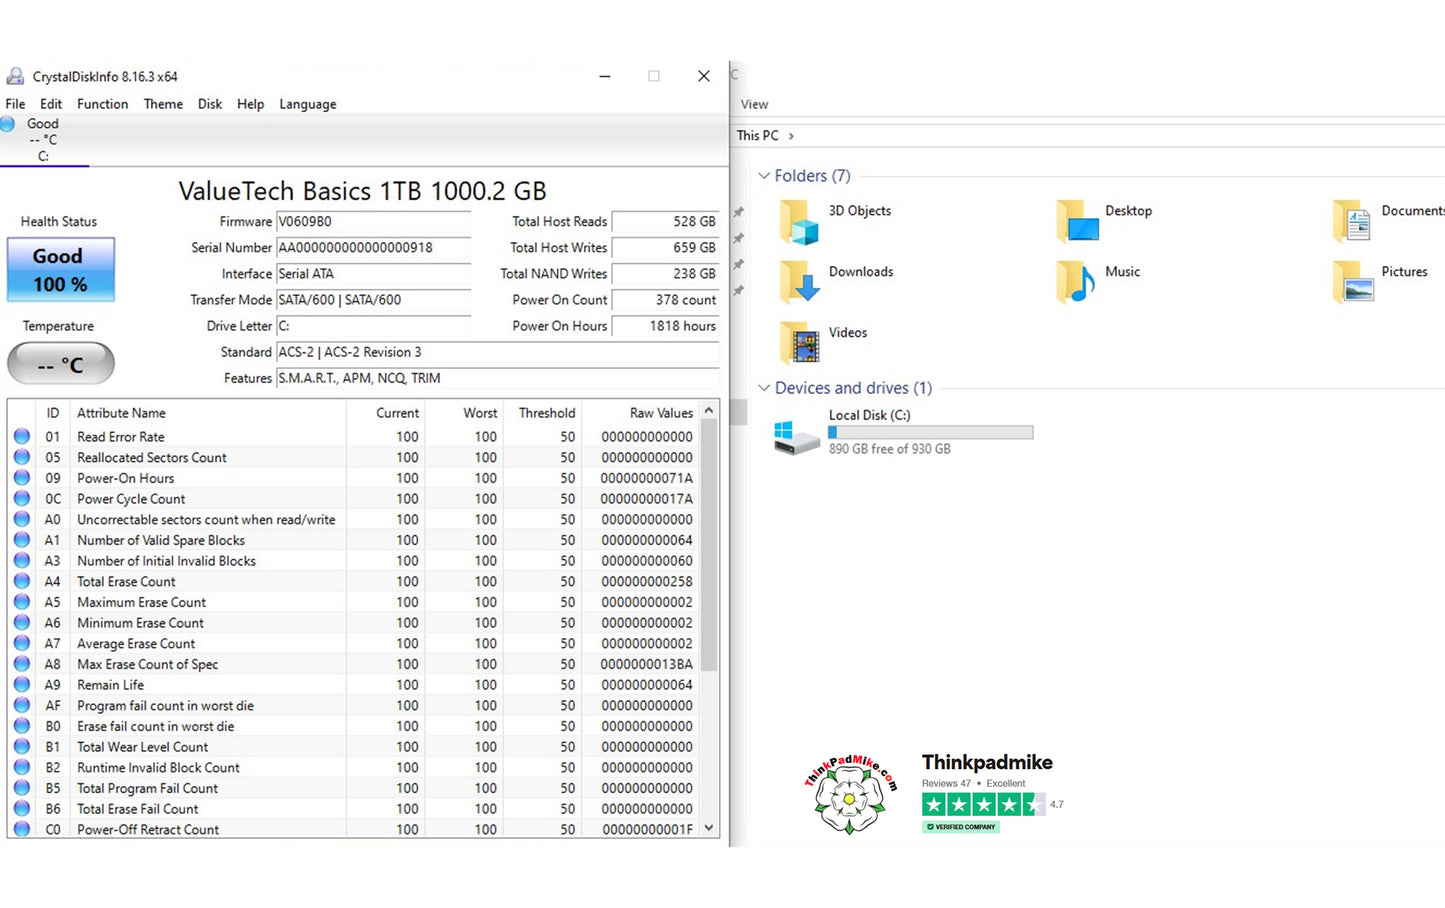Select the Max Erase Count of Spec row
The image size is (1445, 908).
pos(355,664)
